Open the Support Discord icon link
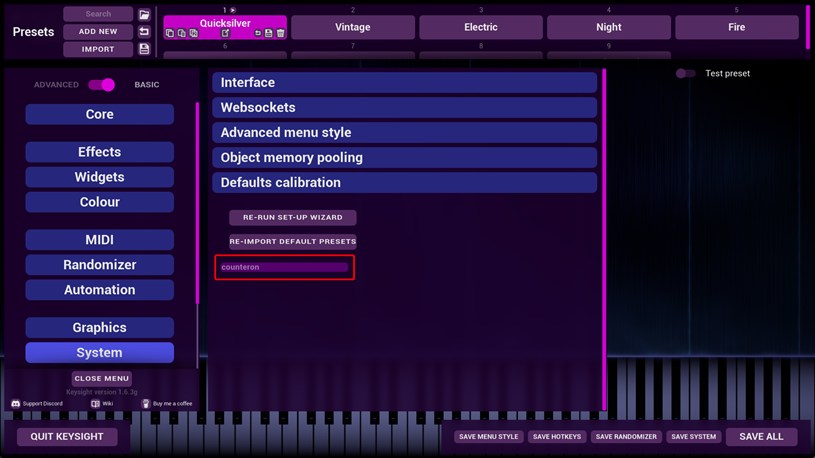 coord(16,403)
